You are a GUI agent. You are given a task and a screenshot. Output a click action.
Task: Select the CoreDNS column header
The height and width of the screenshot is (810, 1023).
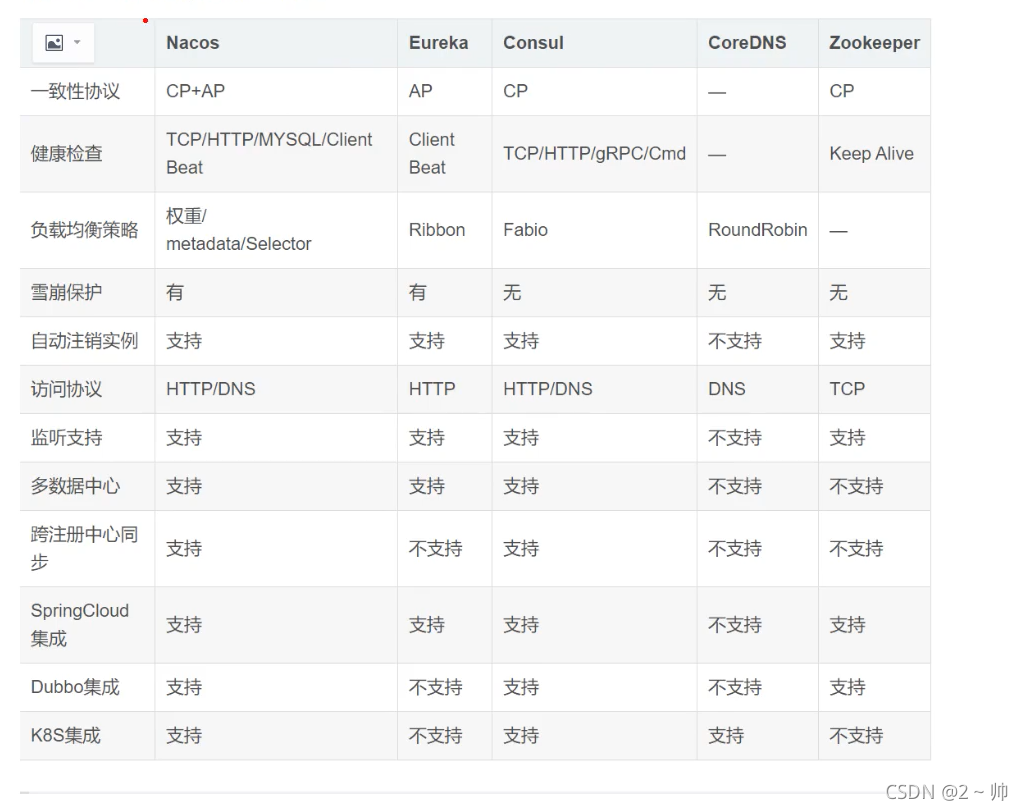(747, 43)
